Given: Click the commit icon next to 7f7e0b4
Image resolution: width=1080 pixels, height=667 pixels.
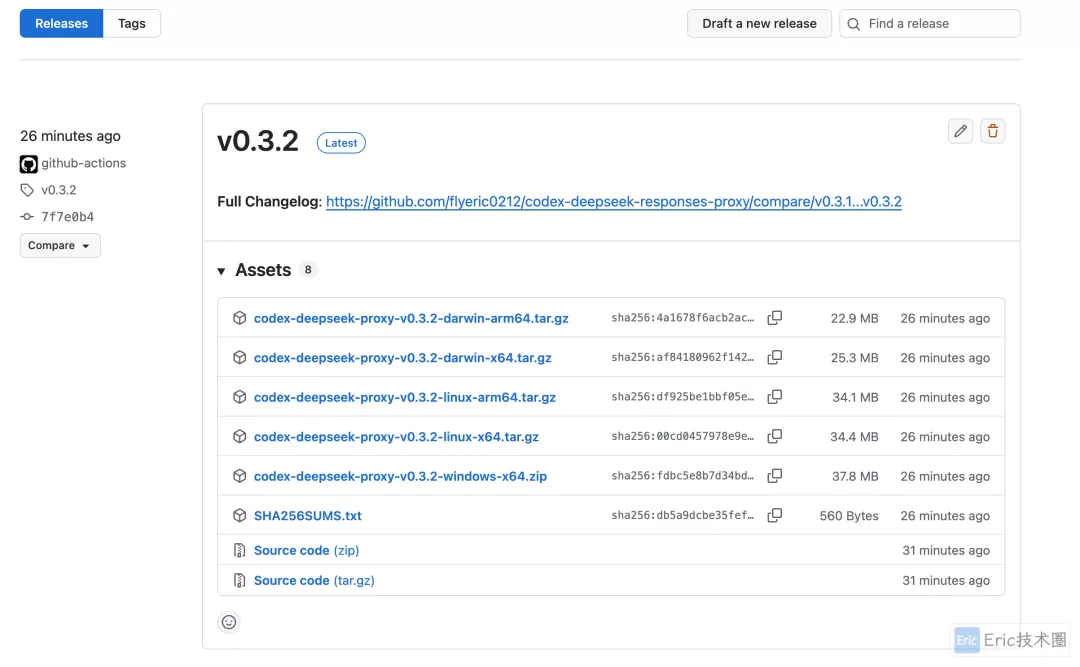Looking at the screenshot, I should click(27, 216).
